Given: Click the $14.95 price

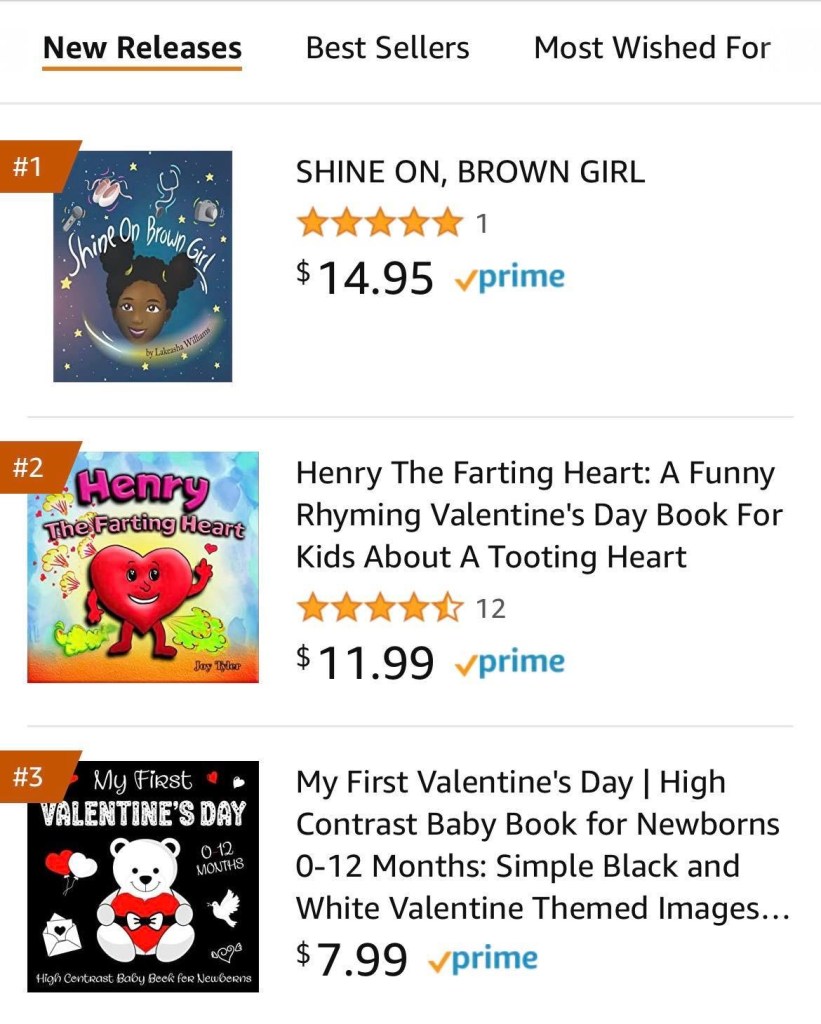Looking at the screenshot, I should point(366,278).
